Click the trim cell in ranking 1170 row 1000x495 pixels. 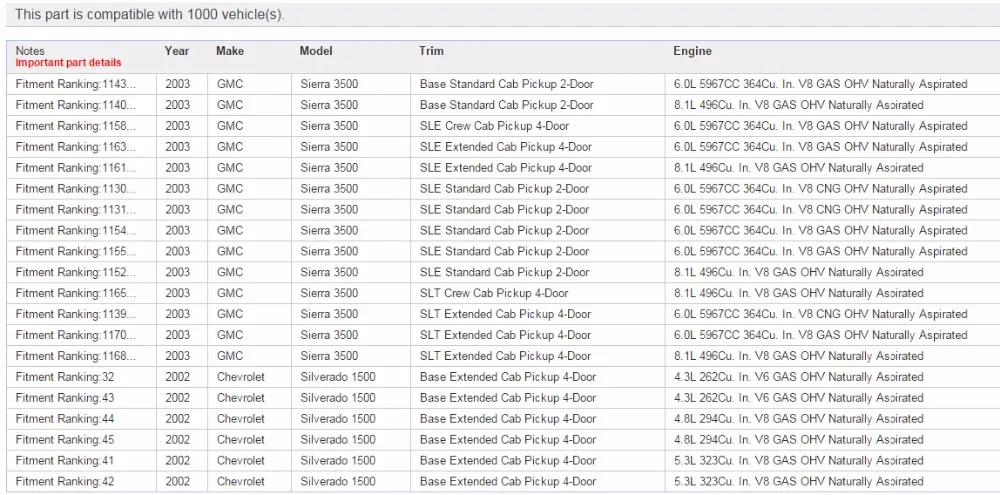pos(538,335)
